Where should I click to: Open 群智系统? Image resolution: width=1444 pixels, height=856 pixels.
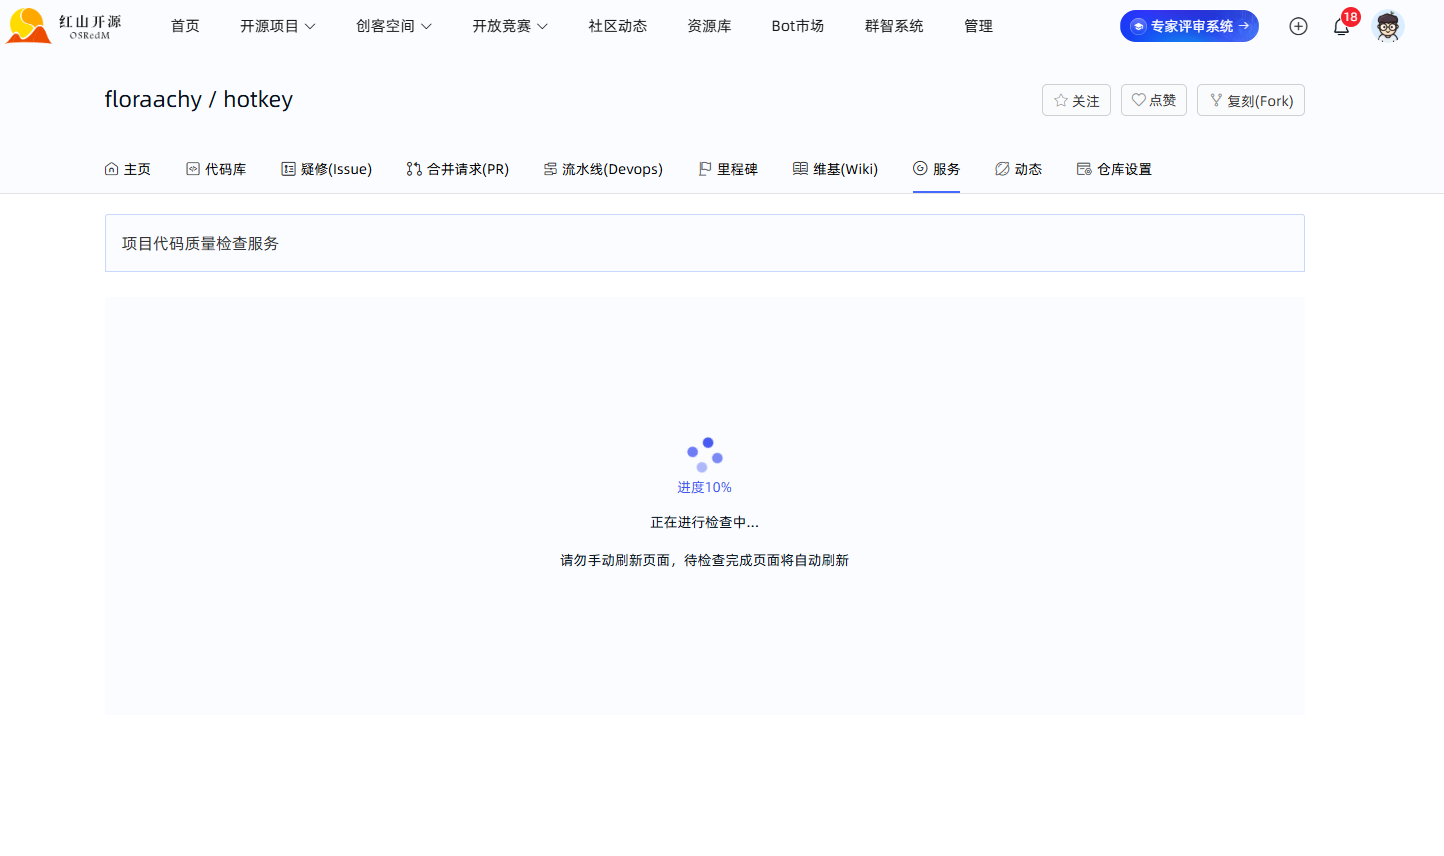pyautogui.click(x=894, y=26)
